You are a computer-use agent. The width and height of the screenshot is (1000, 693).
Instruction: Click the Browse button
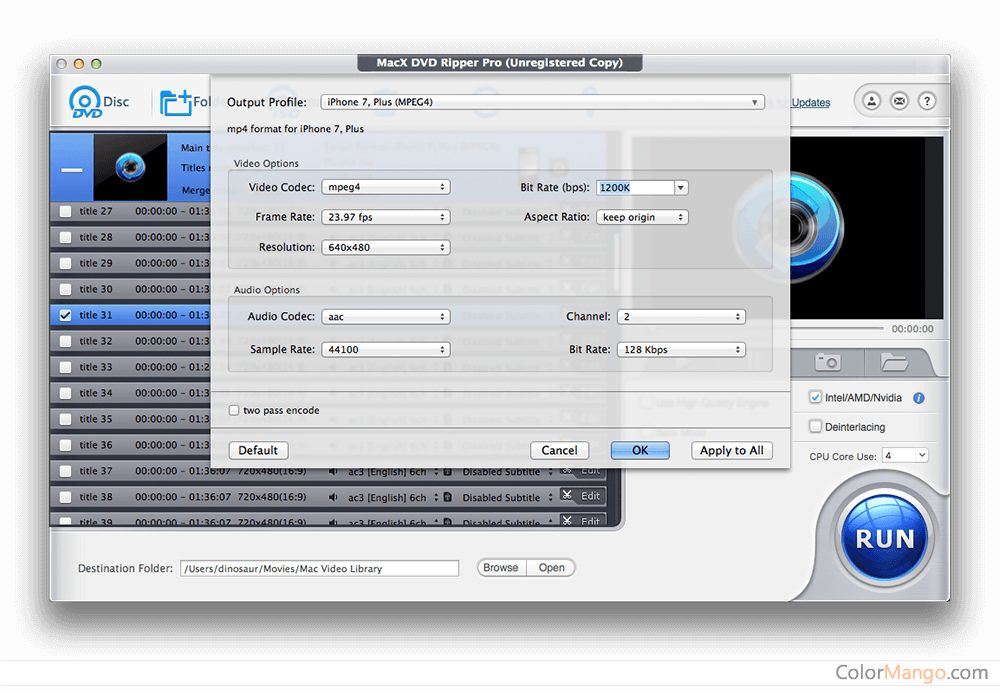coord(501,567)
